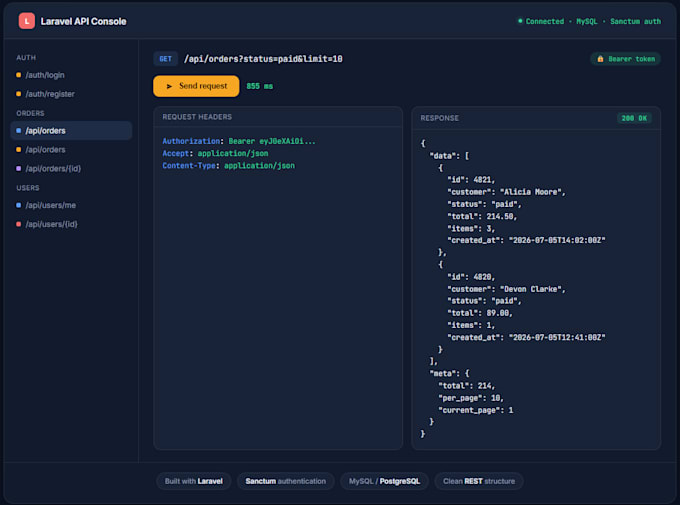Click the Sanctum authentication chip

[285, 481]
